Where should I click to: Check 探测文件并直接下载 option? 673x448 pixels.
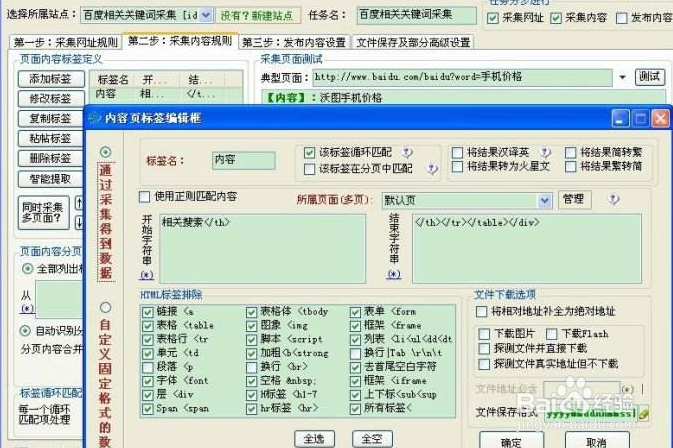click(484, 348)
